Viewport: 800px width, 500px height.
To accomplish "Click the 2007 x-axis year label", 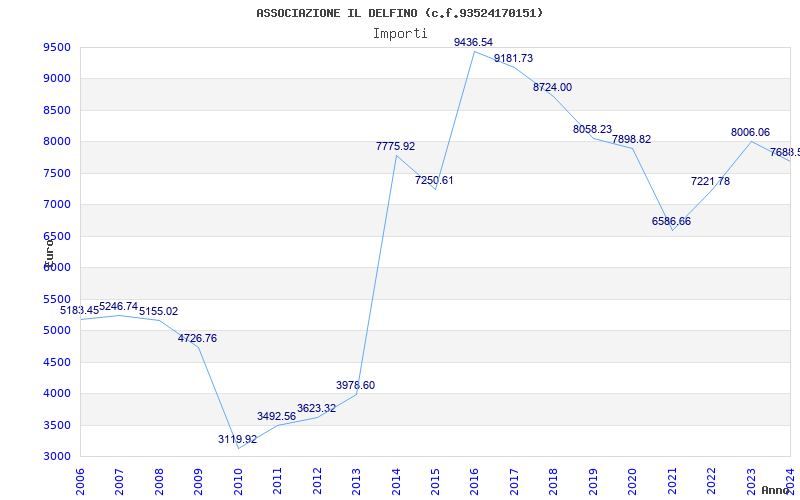I will (x=119, y=482).
